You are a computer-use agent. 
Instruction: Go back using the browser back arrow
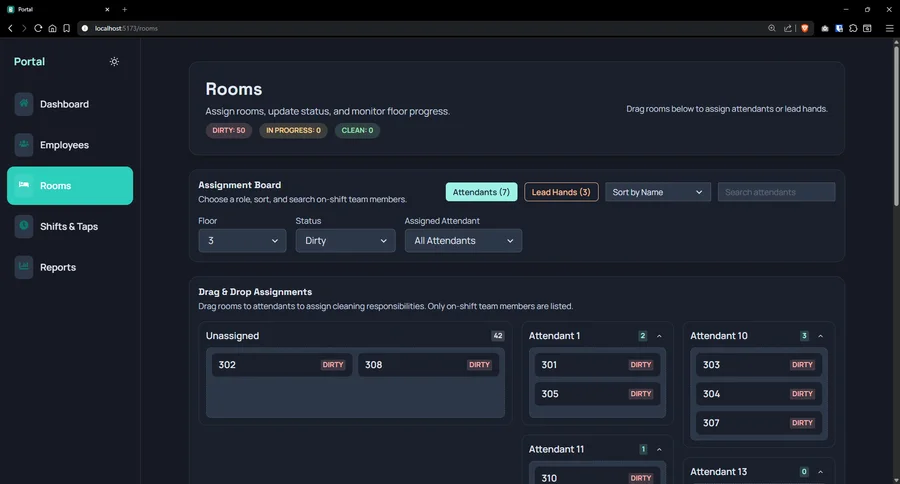[10, 28]
